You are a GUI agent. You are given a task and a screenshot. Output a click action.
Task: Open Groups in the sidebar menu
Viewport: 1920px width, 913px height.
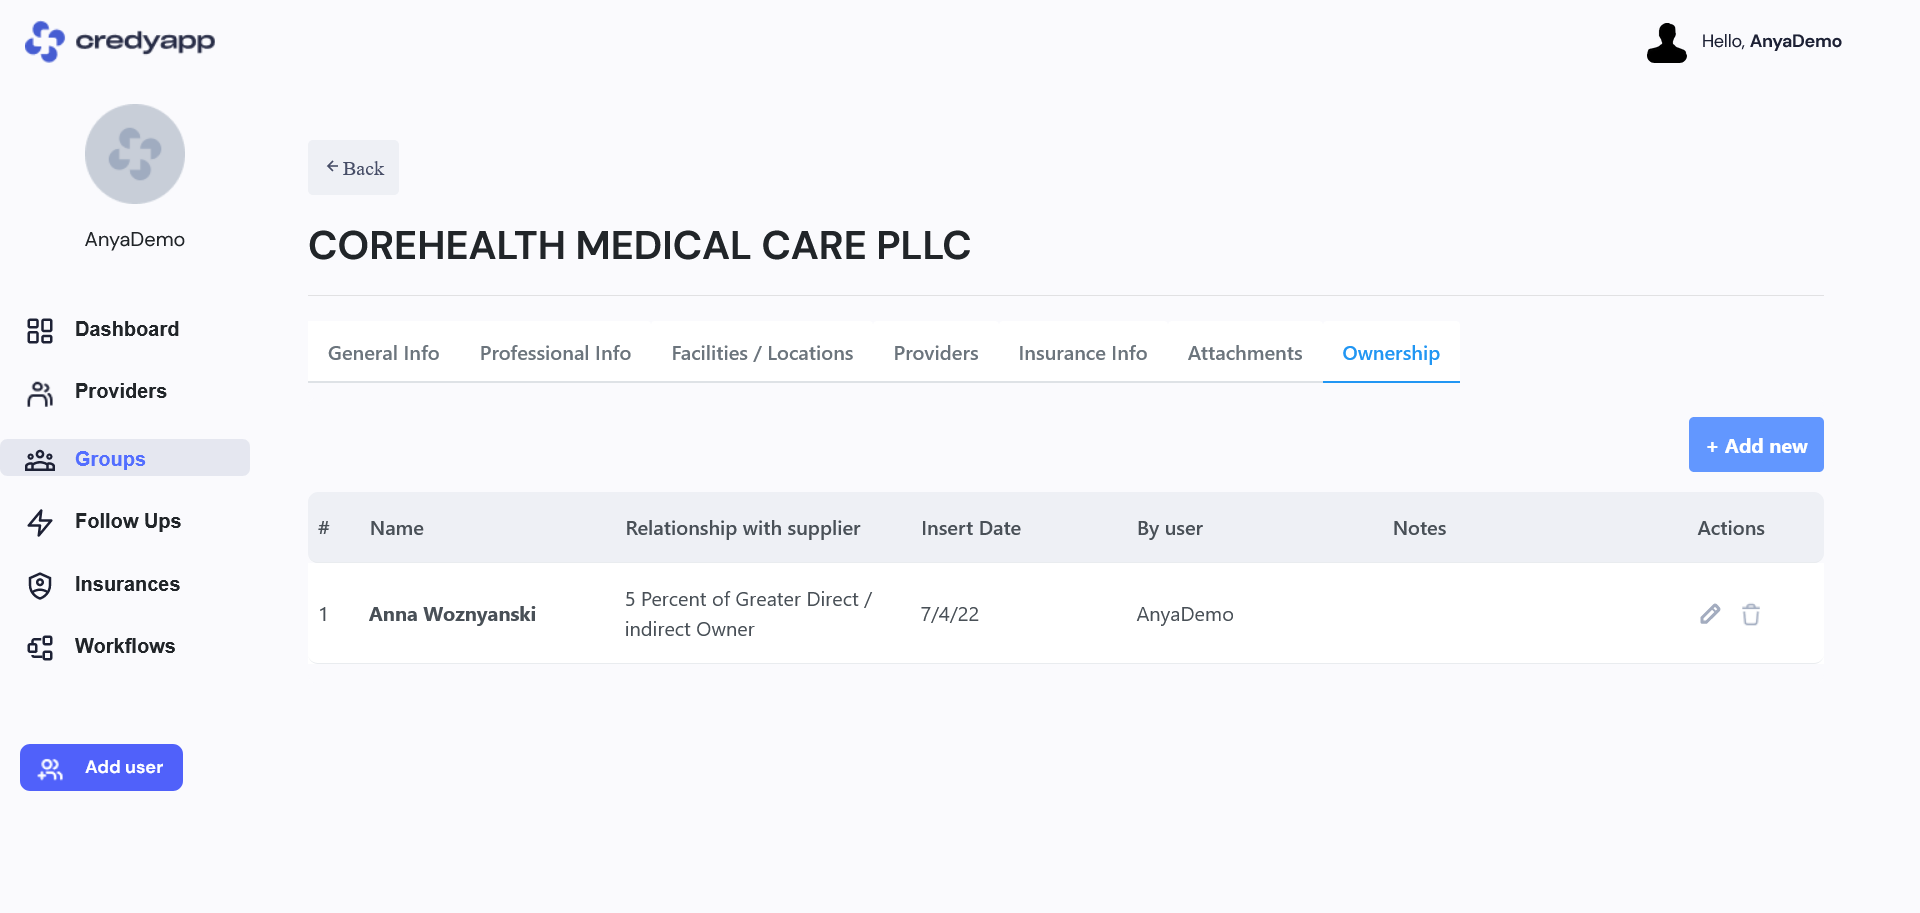coord(125,458)
